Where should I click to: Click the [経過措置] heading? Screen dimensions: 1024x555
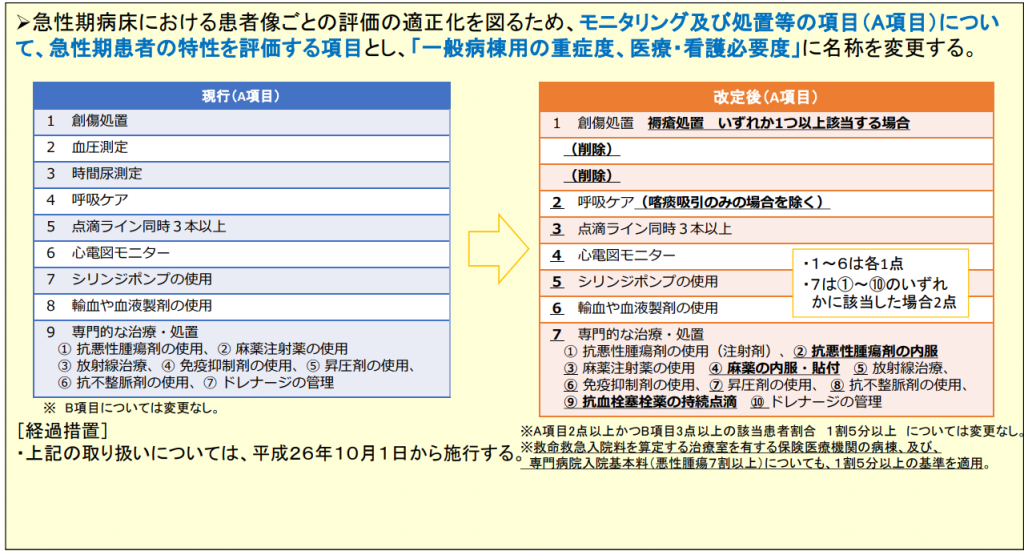(63, 431)
